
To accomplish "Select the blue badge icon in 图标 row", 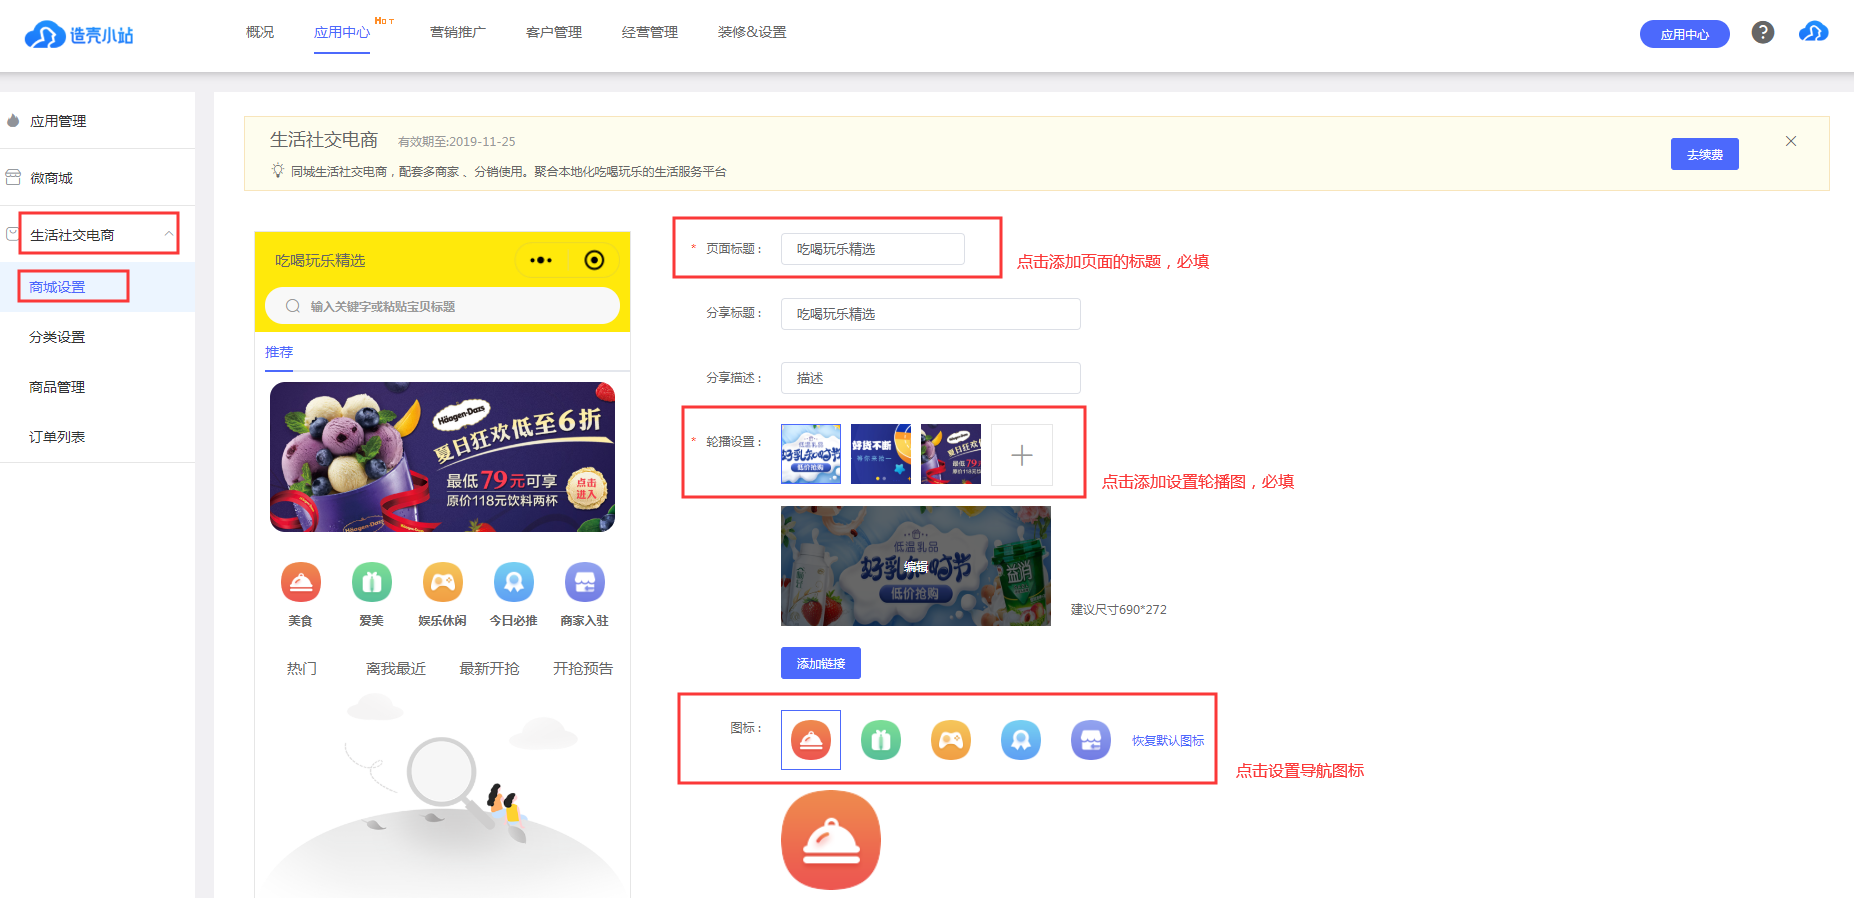I will pos(1021,740).
